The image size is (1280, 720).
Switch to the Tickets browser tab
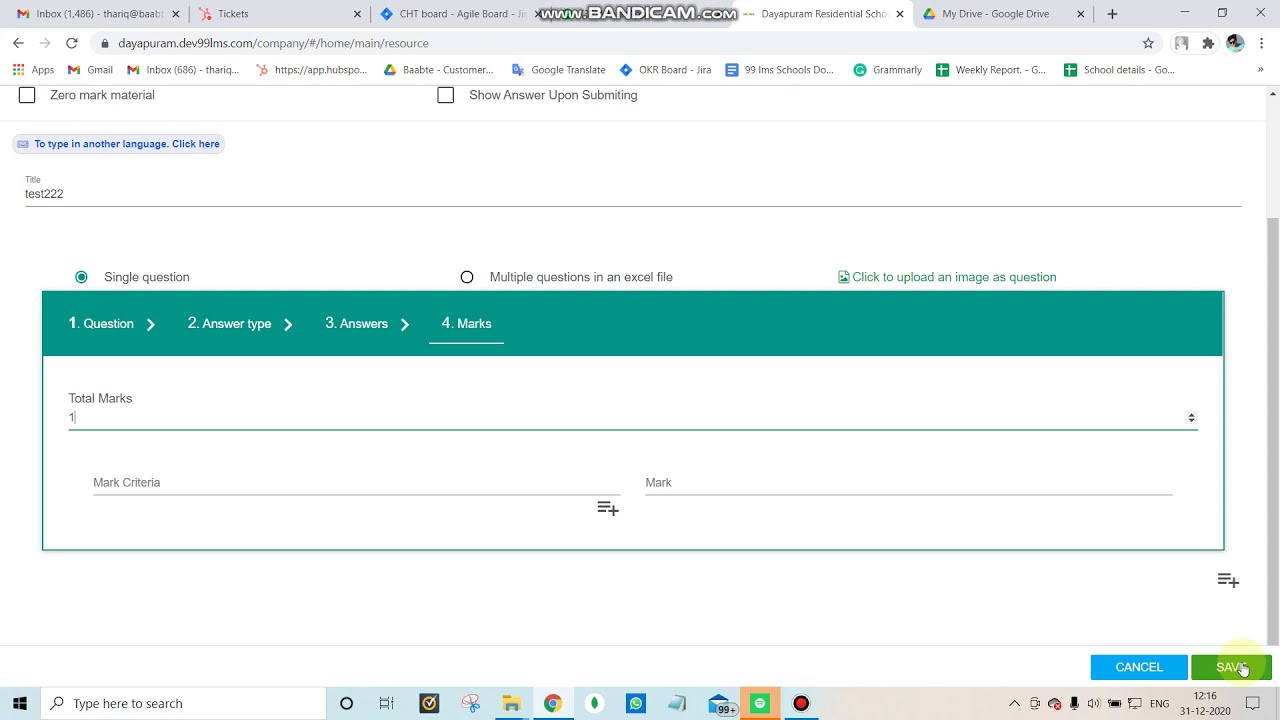point(280,14)
